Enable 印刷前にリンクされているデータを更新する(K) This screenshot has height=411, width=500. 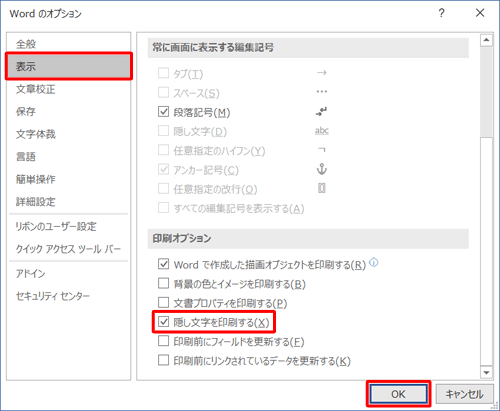point(163,361)
